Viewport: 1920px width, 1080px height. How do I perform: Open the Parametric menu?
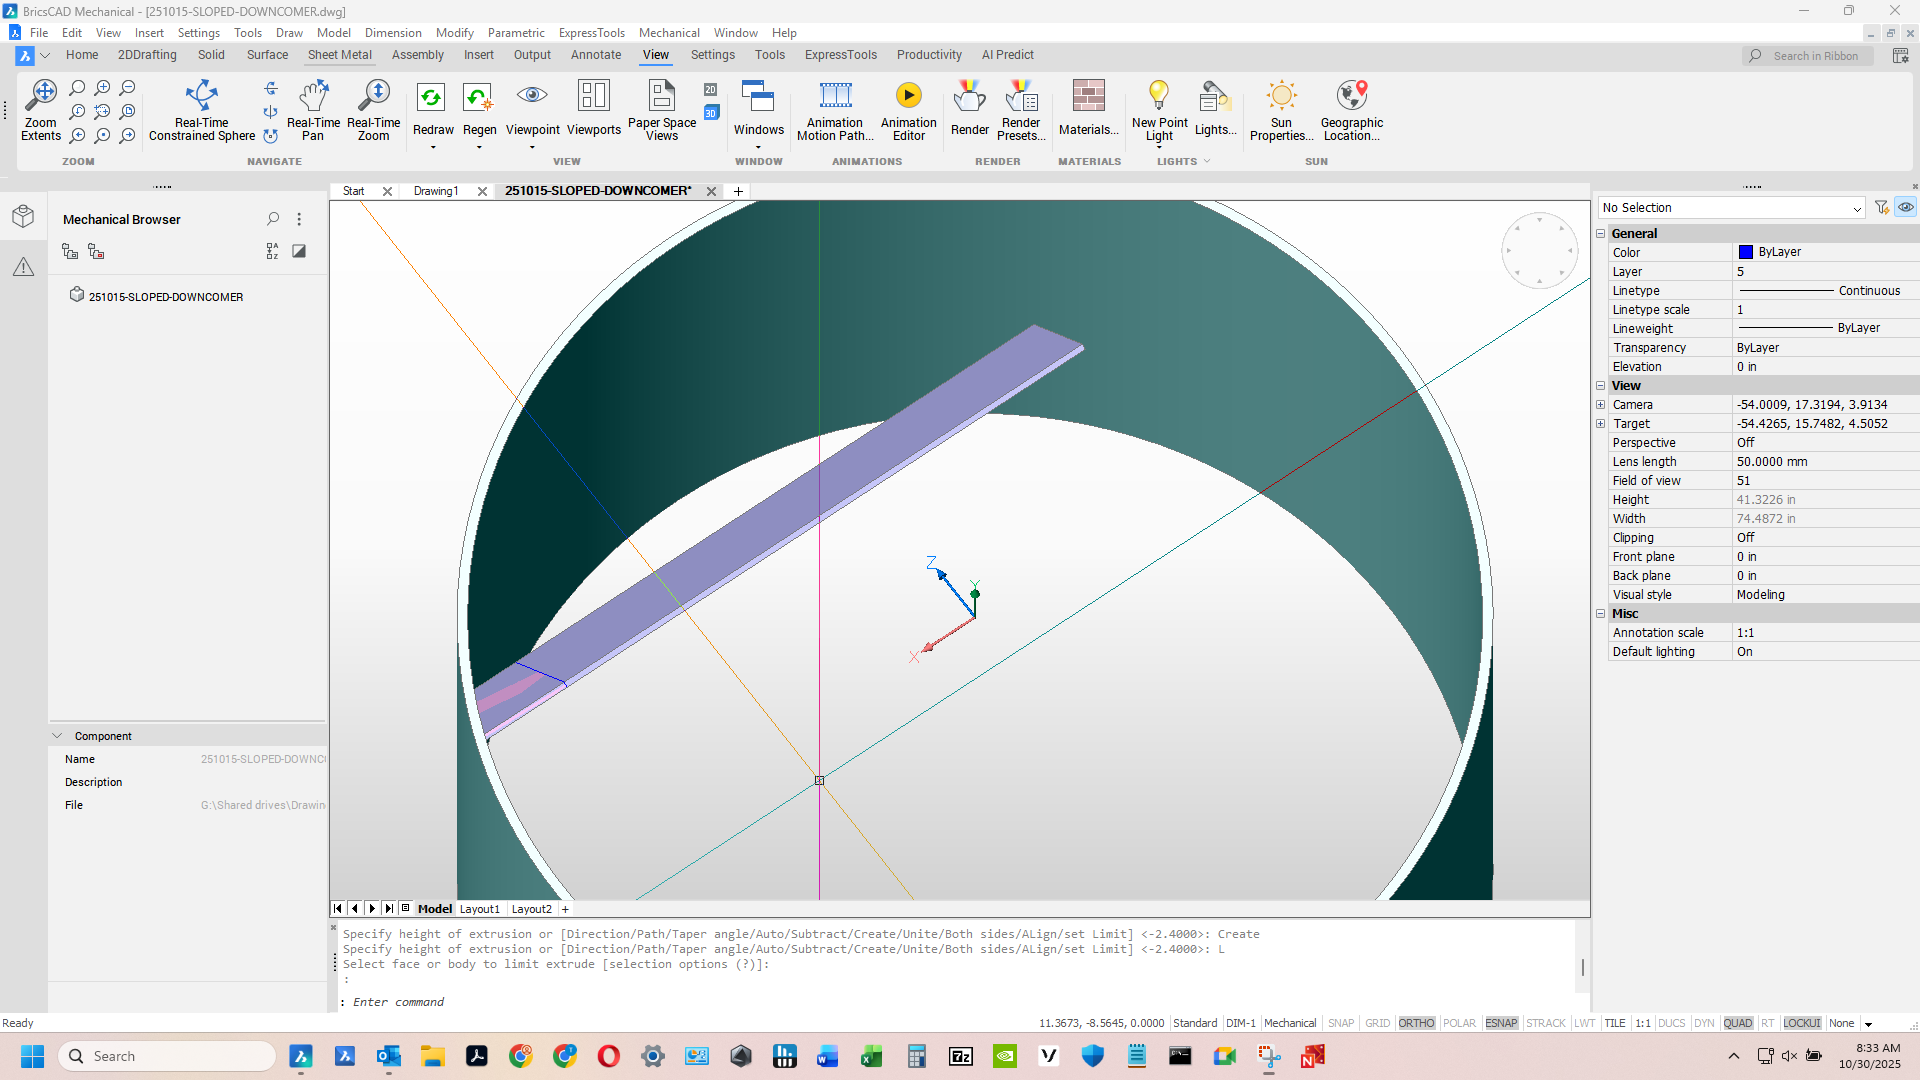(x=516, y=33)
